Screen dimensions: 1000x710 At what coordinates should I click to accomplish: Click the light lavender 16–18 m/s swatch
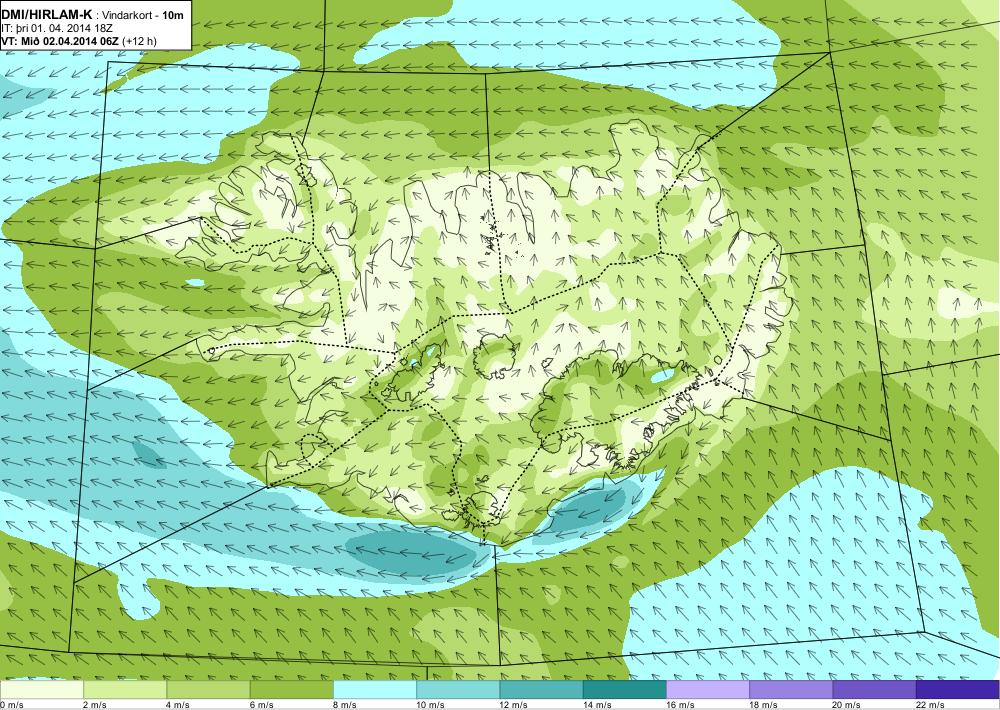click(x=708, y=690)
